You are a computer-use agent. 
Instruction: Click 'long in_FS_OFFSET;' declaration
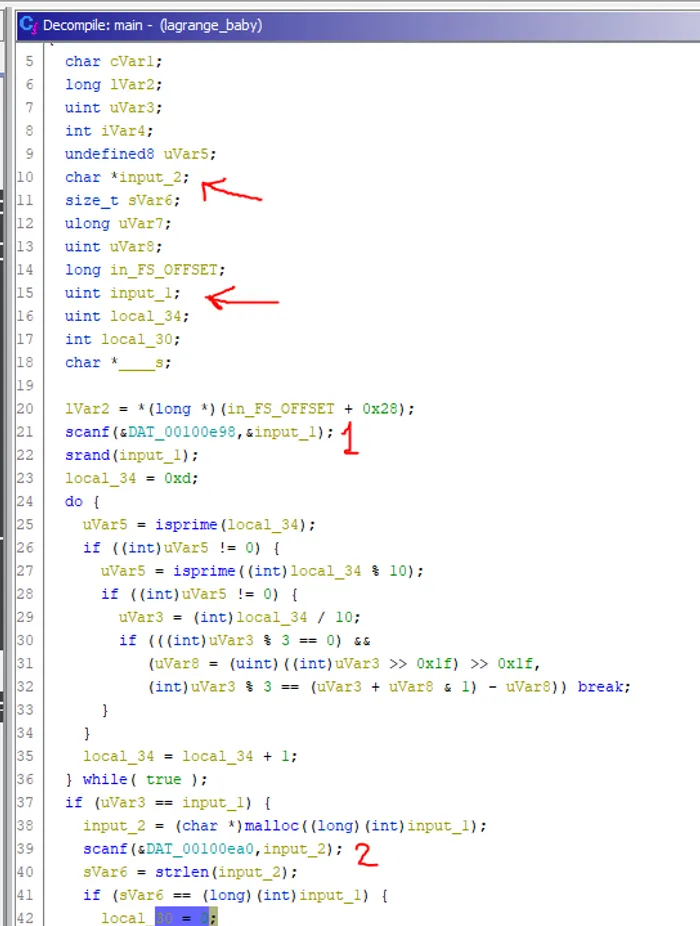coord(145,270)
